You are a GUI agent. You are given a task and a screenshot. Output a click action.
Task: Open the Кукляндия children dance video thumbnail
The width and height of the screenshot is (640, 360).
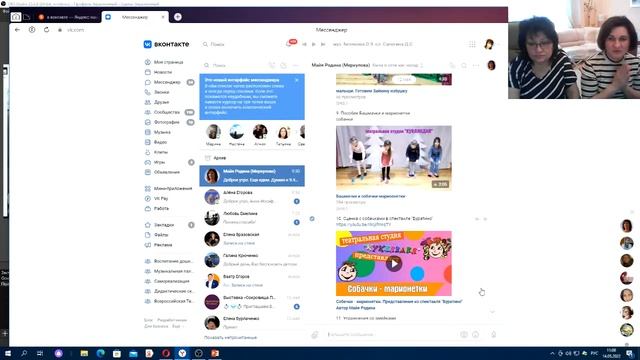[x=393, y=158]
